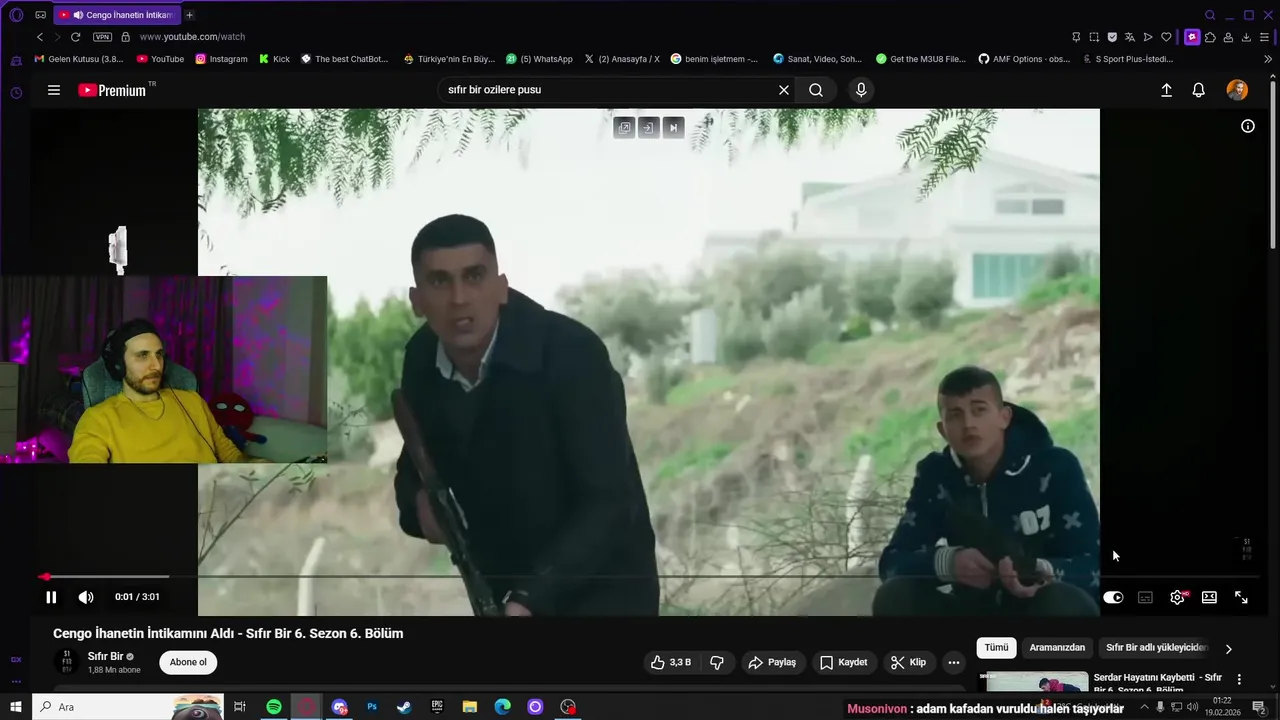This screenshot has height=720, width=1280.
Task: Open the WhatsApp bookmark
Action: tap(539, 59)
